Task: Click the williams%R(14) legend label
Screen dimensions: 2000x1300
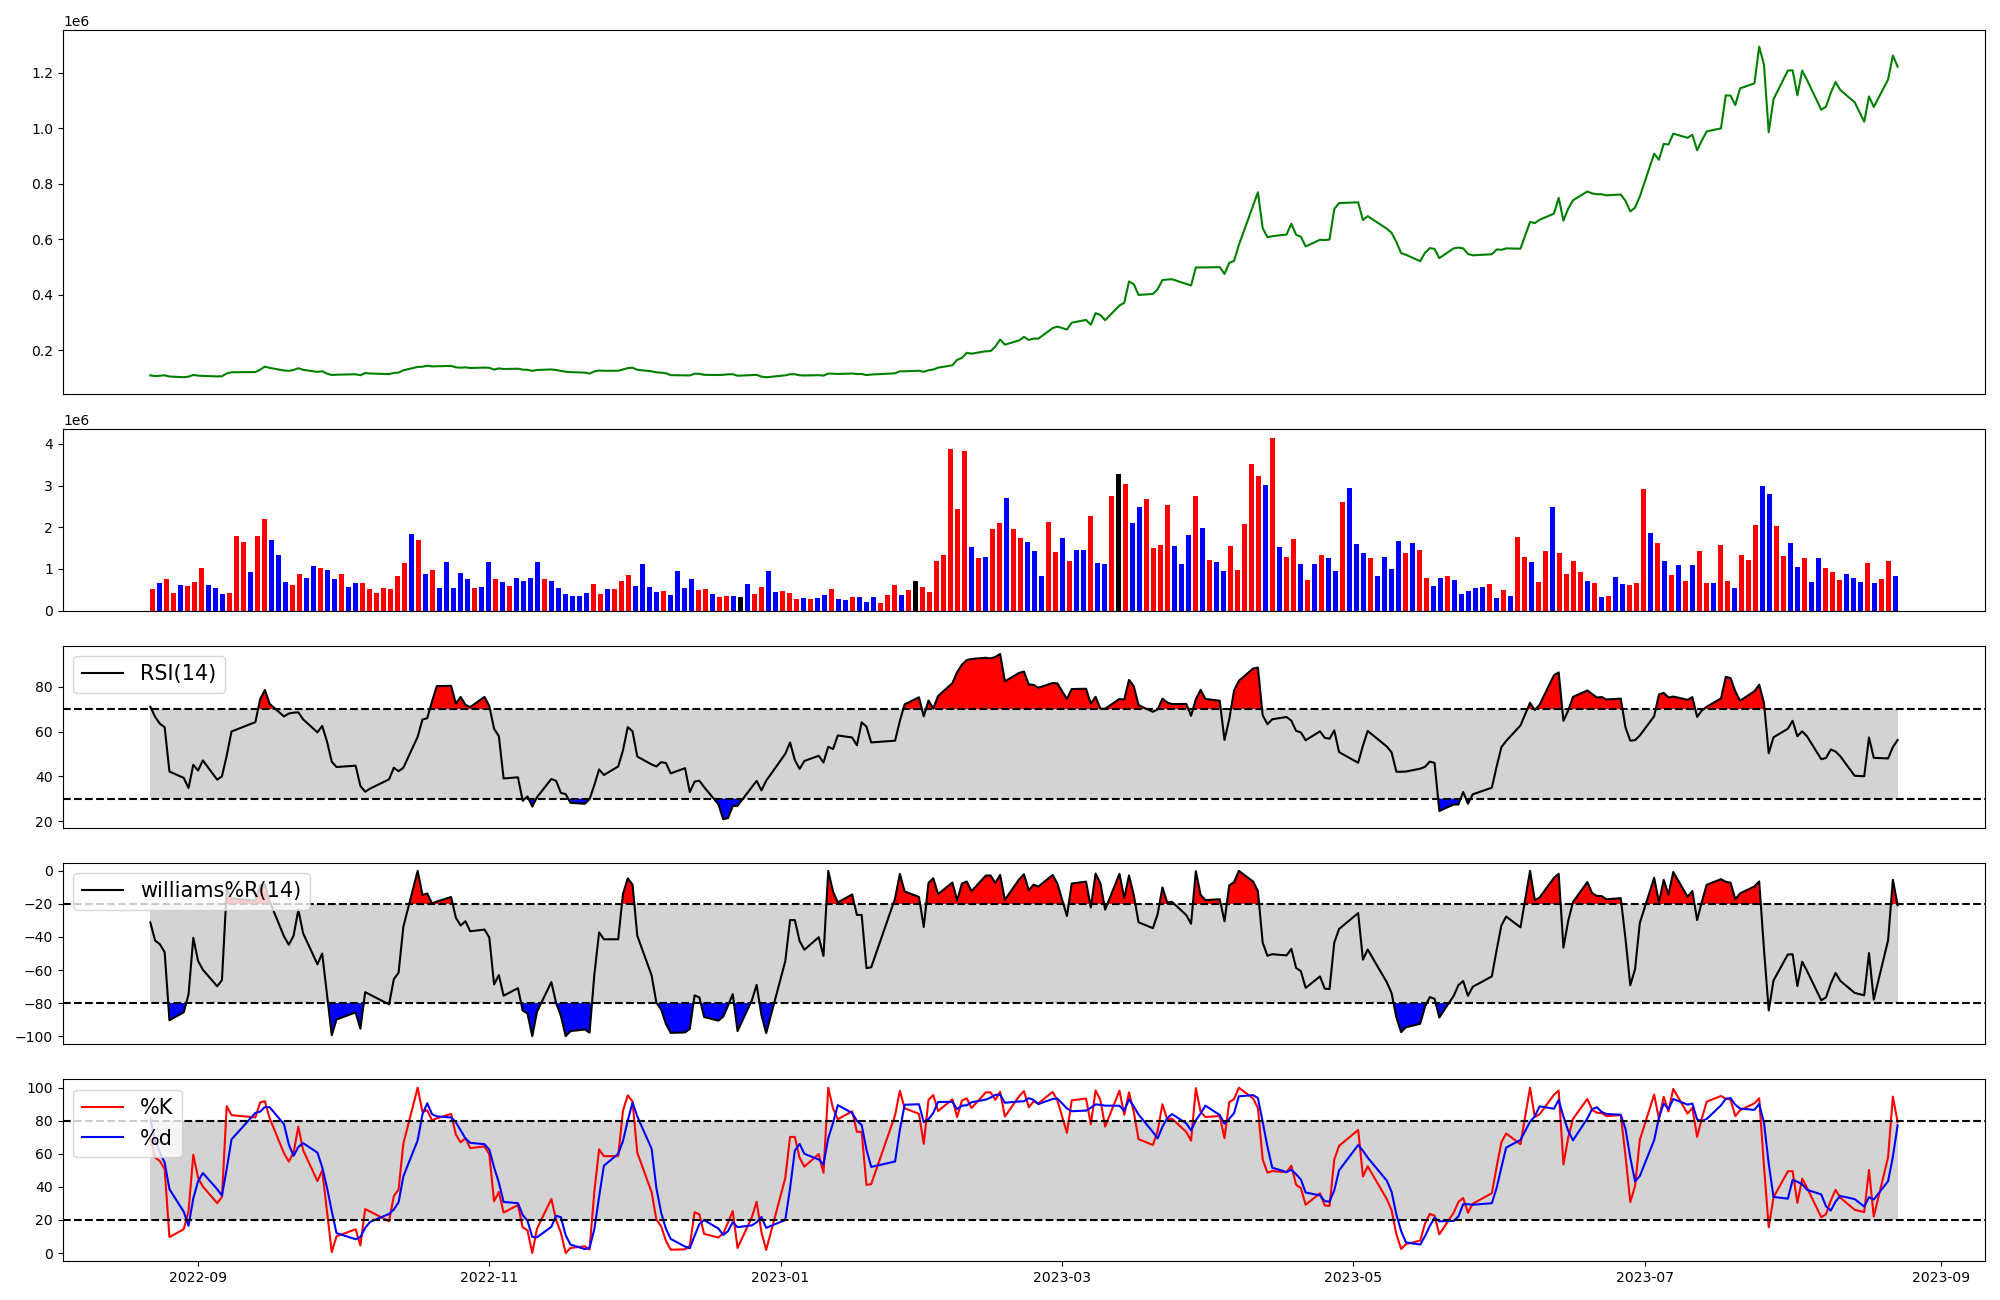Action: point(220,890)
